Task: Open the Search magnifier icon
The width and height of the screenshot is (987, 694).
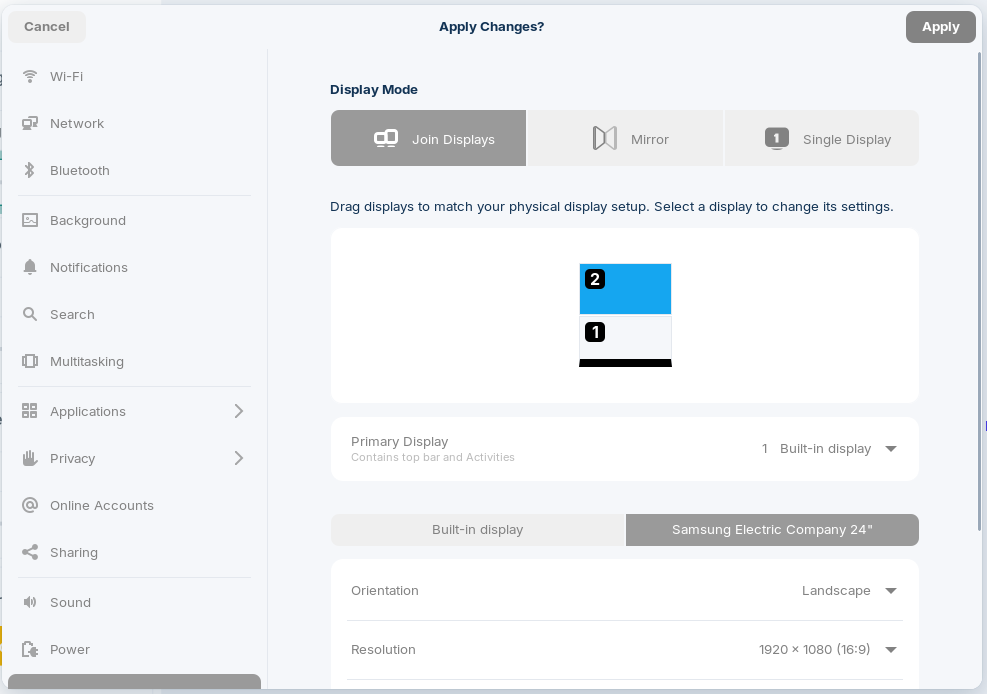Action: point(30,314)
